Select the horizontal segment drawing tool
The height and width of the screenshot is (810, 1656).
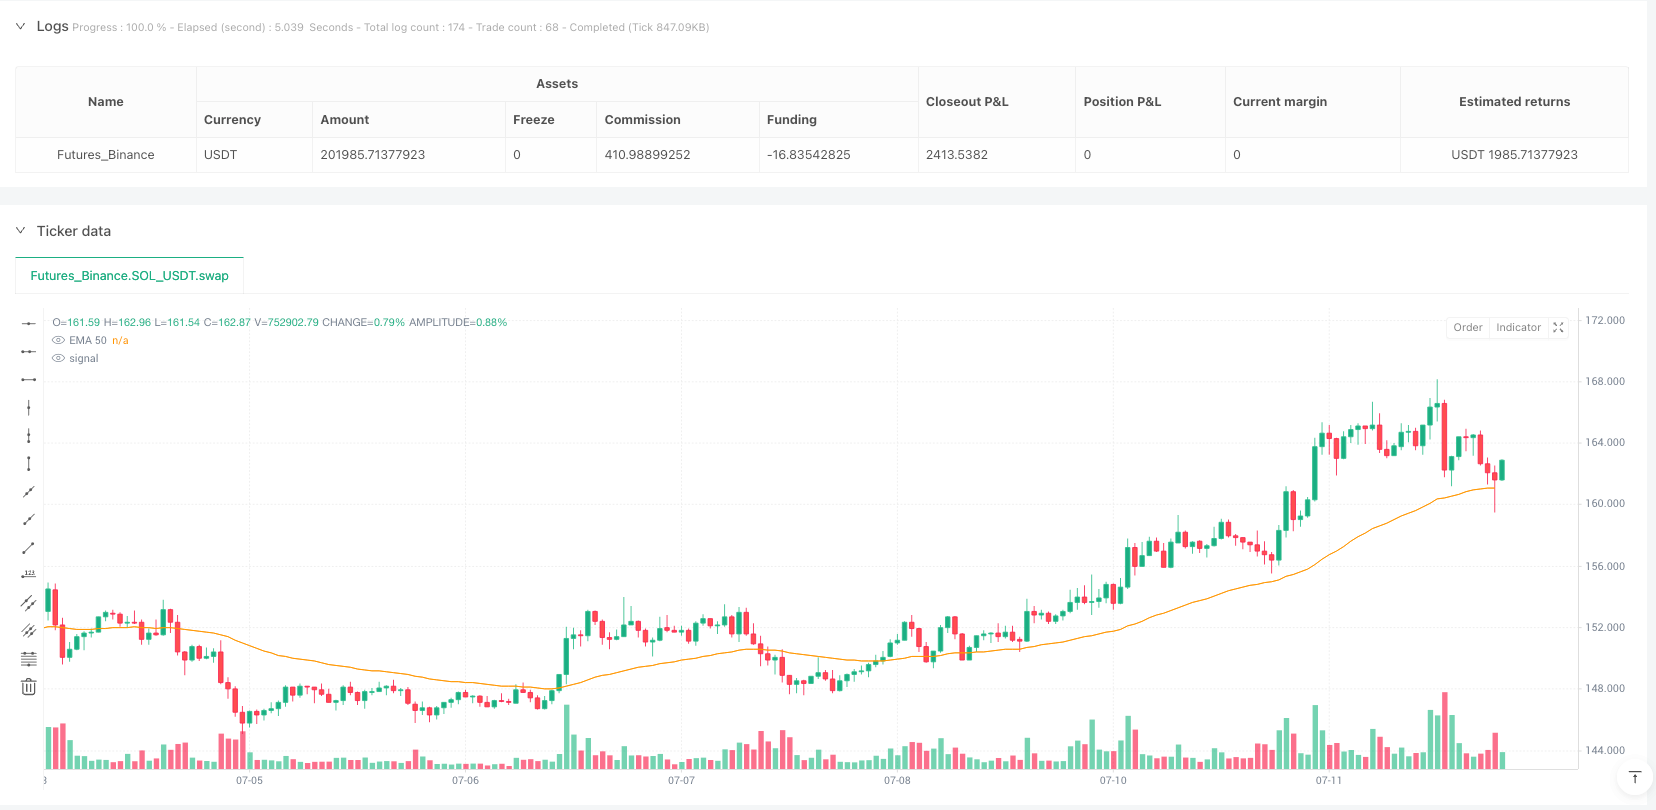click(29, 379)
